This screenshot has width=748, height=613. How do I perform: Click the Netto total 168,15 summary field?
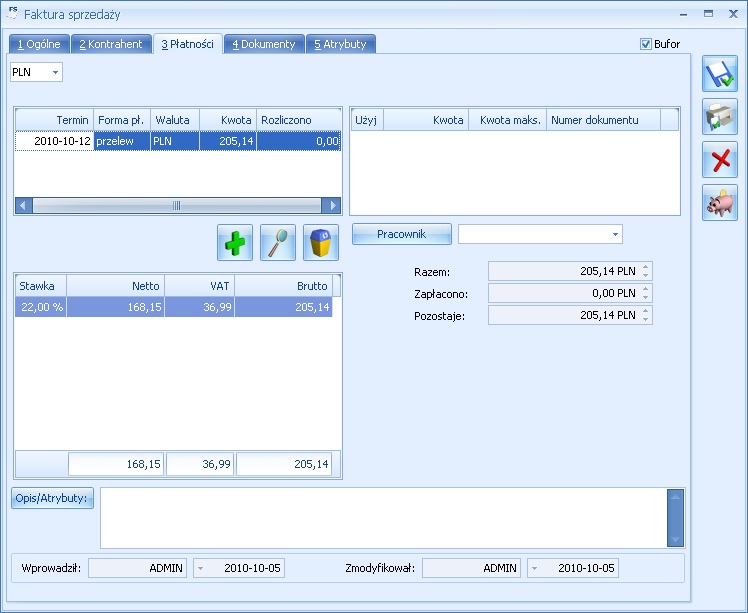(x=116, y=464)
